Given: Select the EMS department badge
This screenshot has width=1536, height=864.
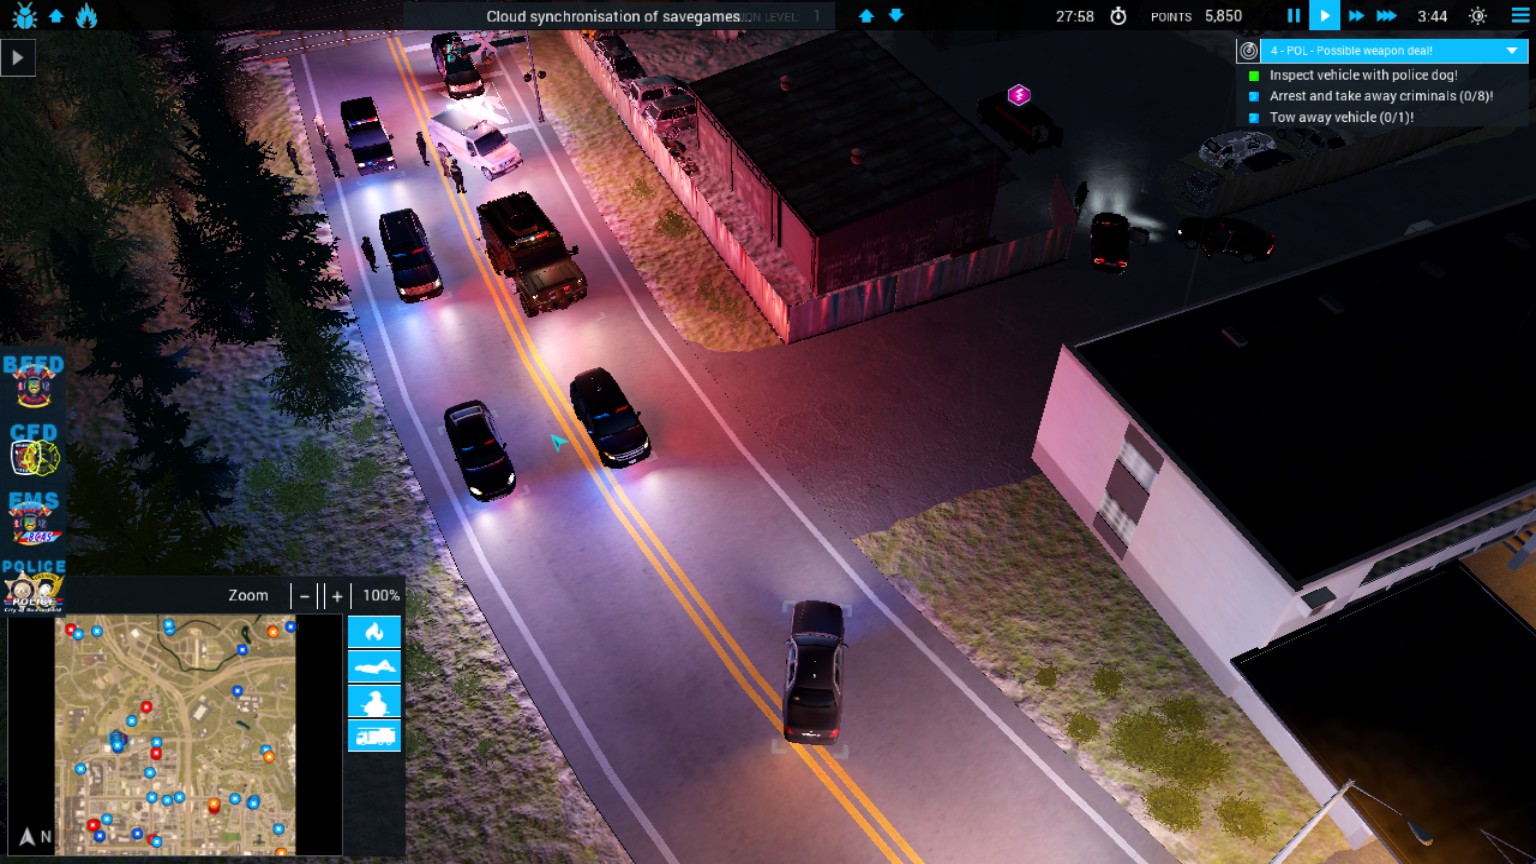Looking at the screenshot, I should (x=34, y=517).
